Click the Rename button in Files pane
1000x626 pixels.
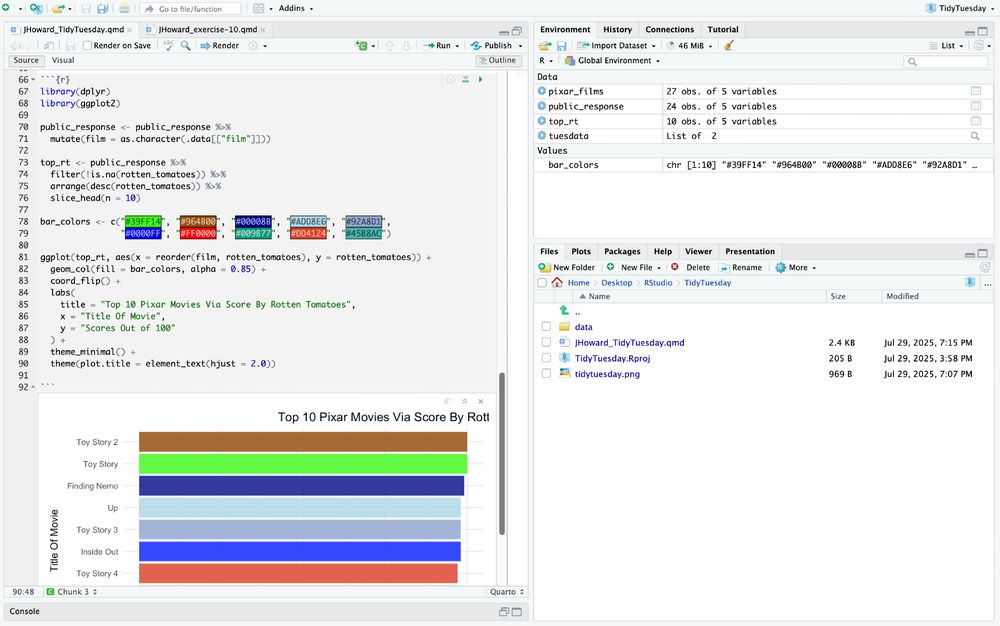click(x=740, y=267)
